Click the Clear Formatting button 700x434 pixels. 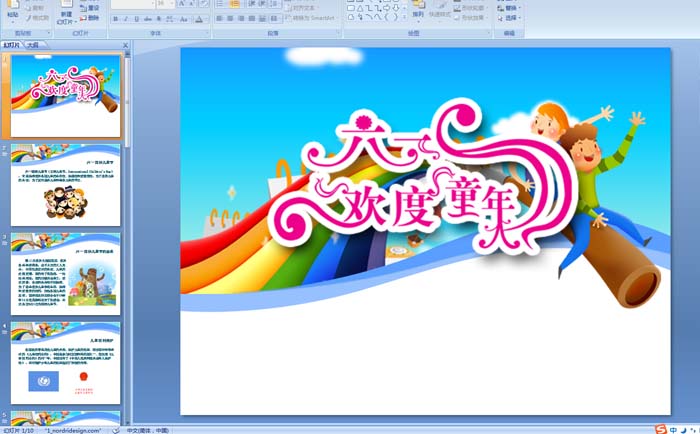(204, 4)
